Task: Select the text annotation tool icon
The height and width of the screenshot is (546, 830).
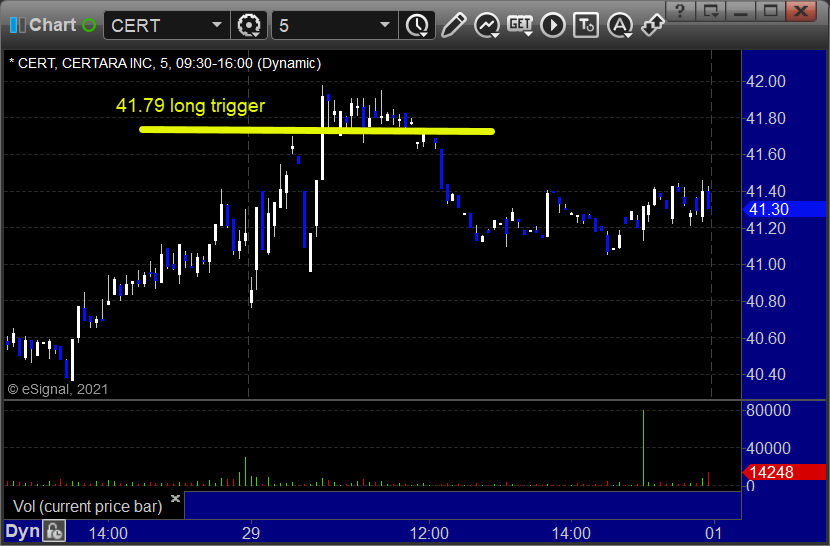Action: pos(586,25)
